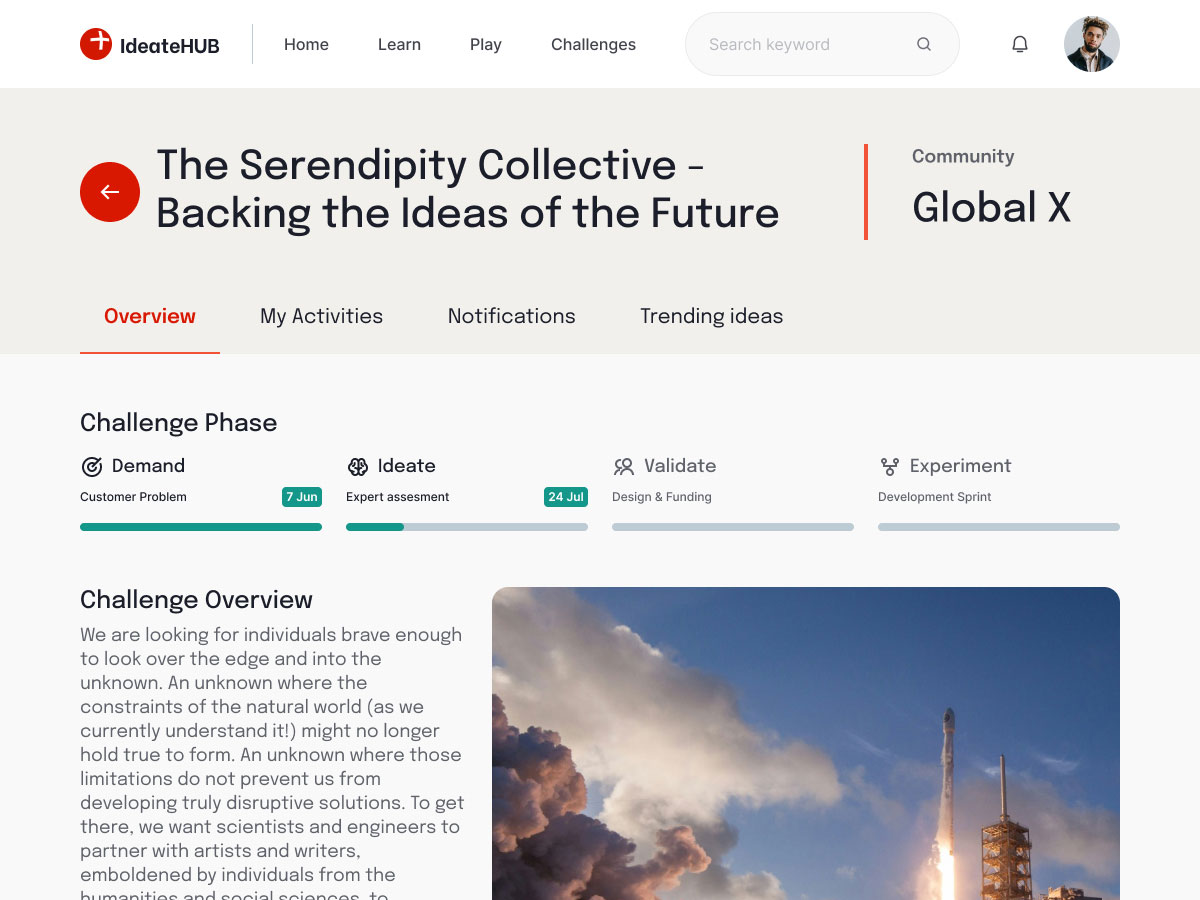This screenshot has width=1200, height=900.
Task: Switch to the Notifications tab
Action: 512,316
